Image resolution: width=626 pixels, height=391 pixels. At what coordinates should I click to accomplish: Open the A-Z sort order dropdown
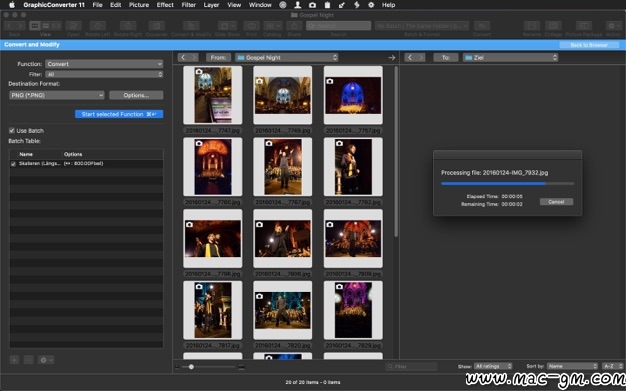(x=612, y=366)
